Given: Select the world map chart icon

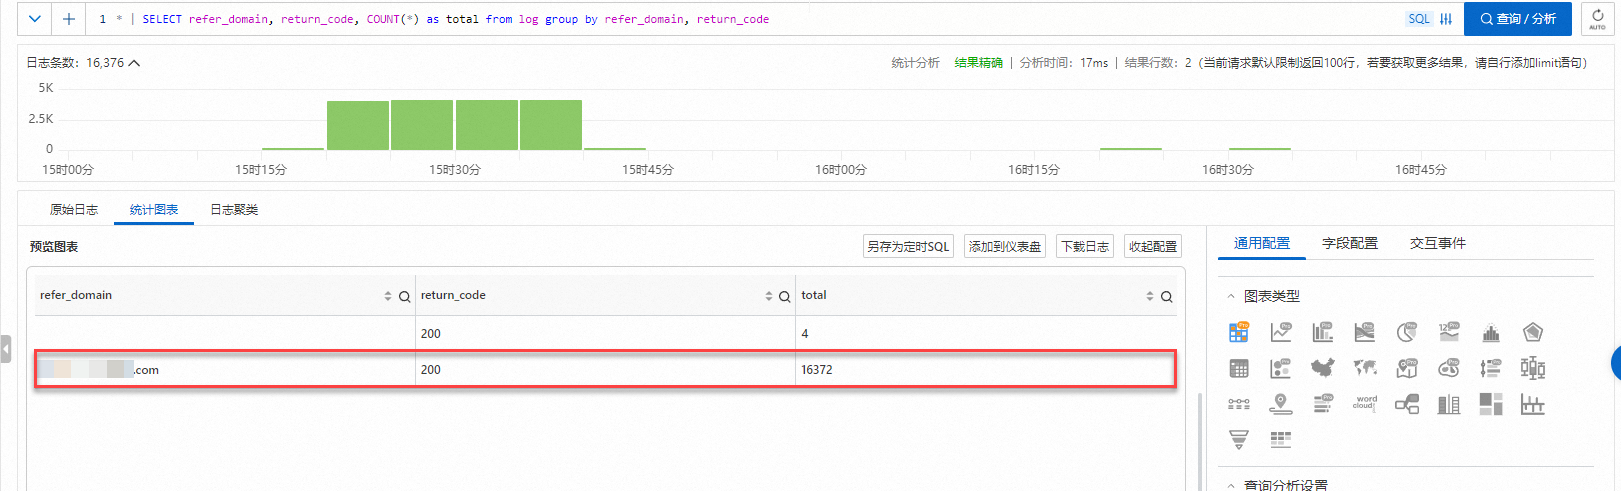Looking at the screenshot, I should pos(1365,368).
